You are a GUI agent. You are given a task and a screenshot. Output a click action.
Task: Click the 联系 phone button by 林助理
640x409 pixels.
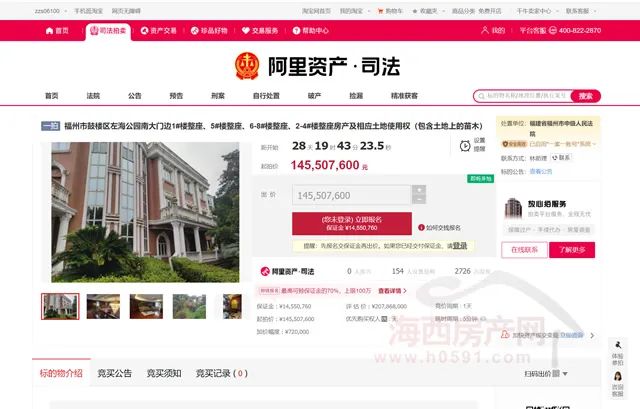point(561,158)
